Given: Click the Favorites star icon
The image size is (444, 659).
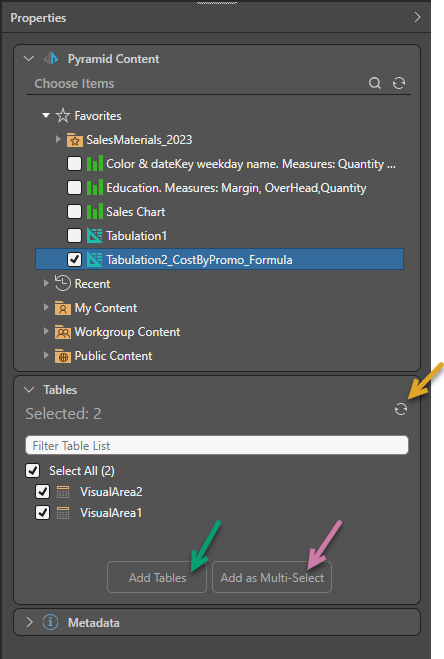Looking at the screenshot, I should coord(63,116).
